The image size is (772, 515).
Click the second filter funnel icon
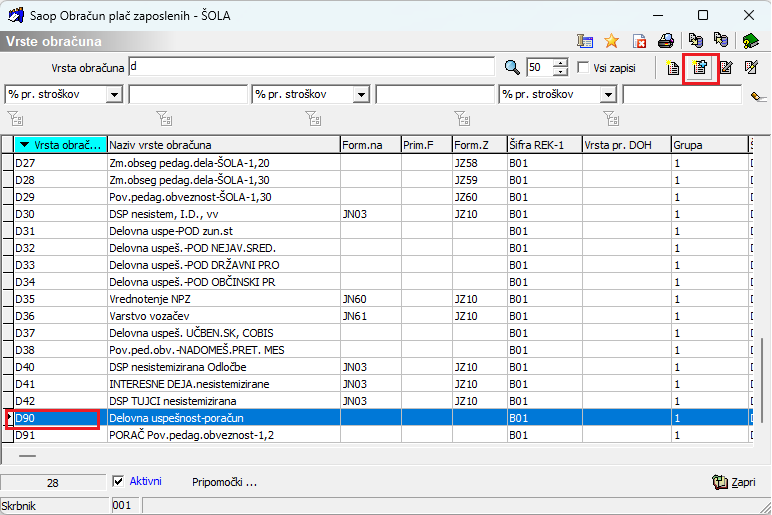(164, 119)
